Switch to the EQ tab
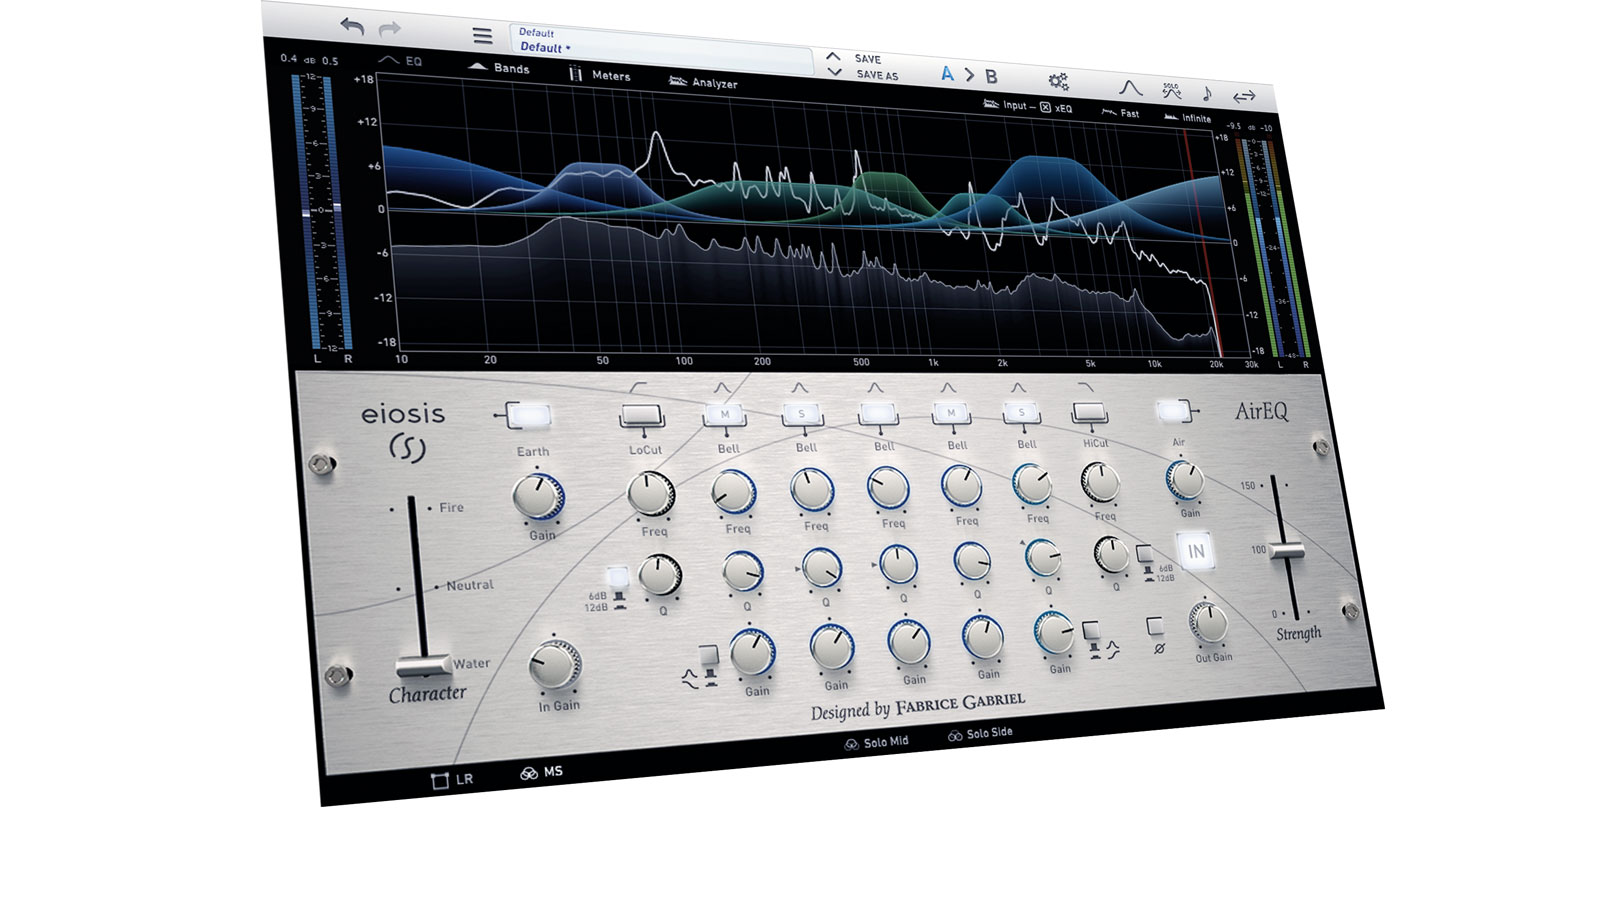The height and width of the screenshot is (900, 1600). [x=400, y=61]
